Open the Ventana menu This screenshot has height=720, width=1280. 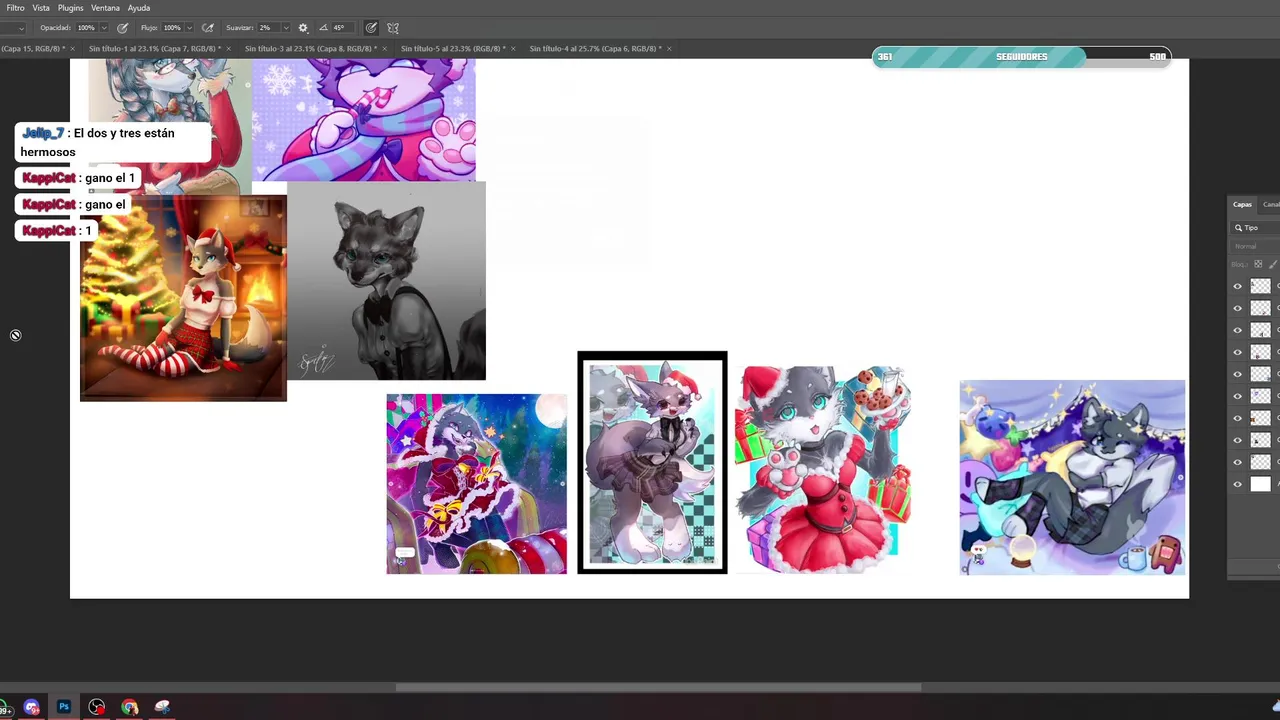[105, 8]
